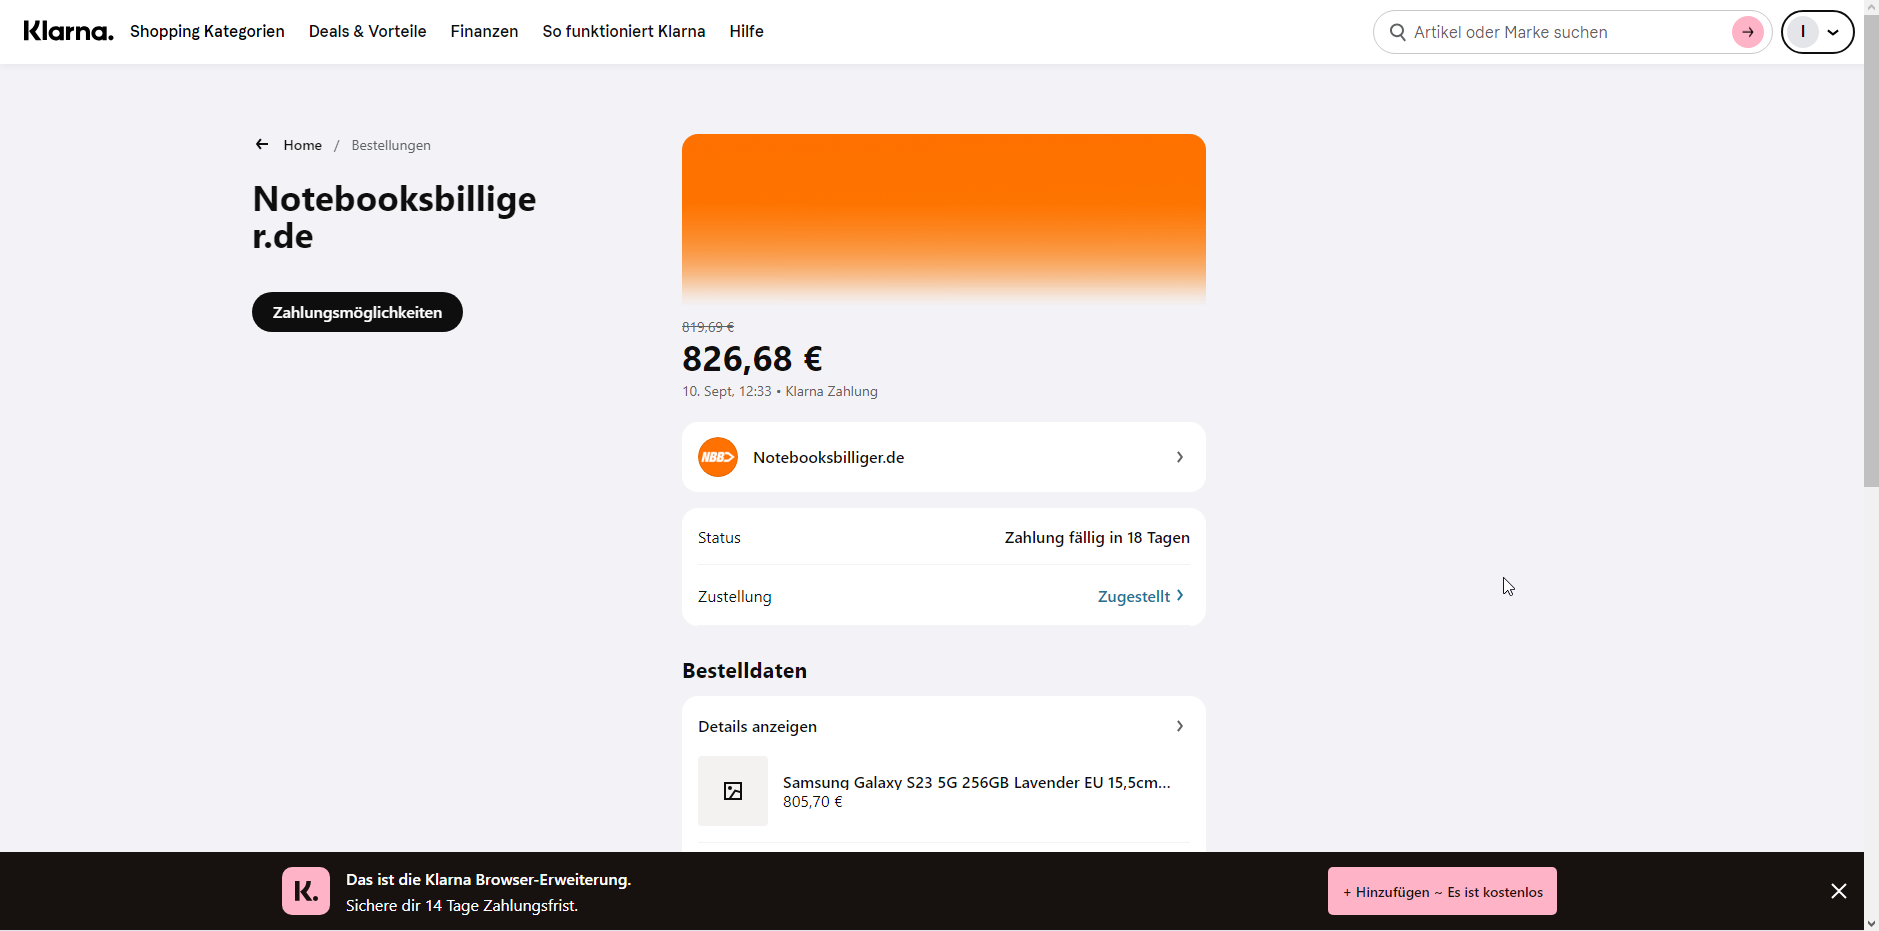Open the Zugestellt delivery details

(1140, 596)
